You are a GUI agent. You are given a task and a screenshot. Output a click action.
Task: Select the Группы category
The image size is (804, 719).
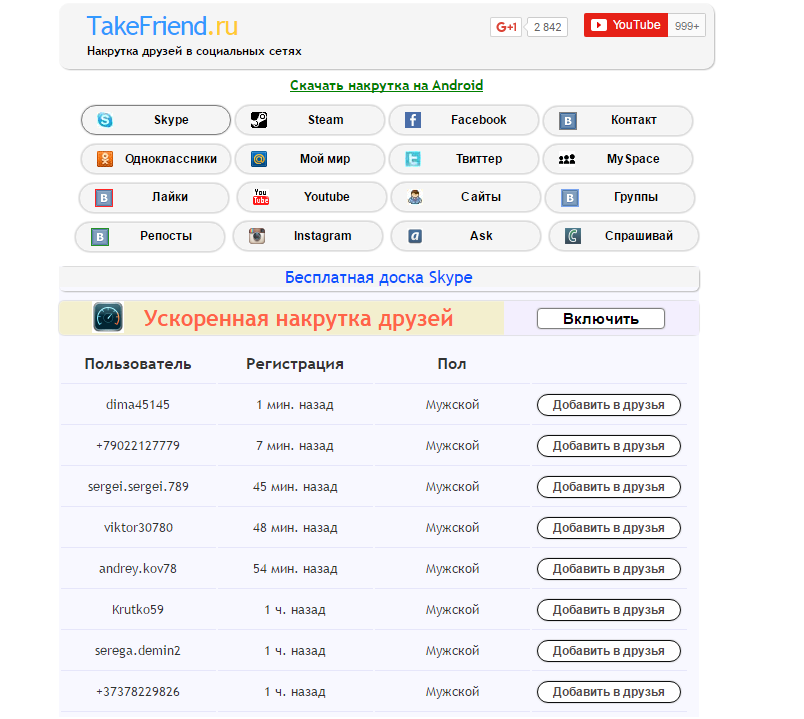(x=620, y=197)
